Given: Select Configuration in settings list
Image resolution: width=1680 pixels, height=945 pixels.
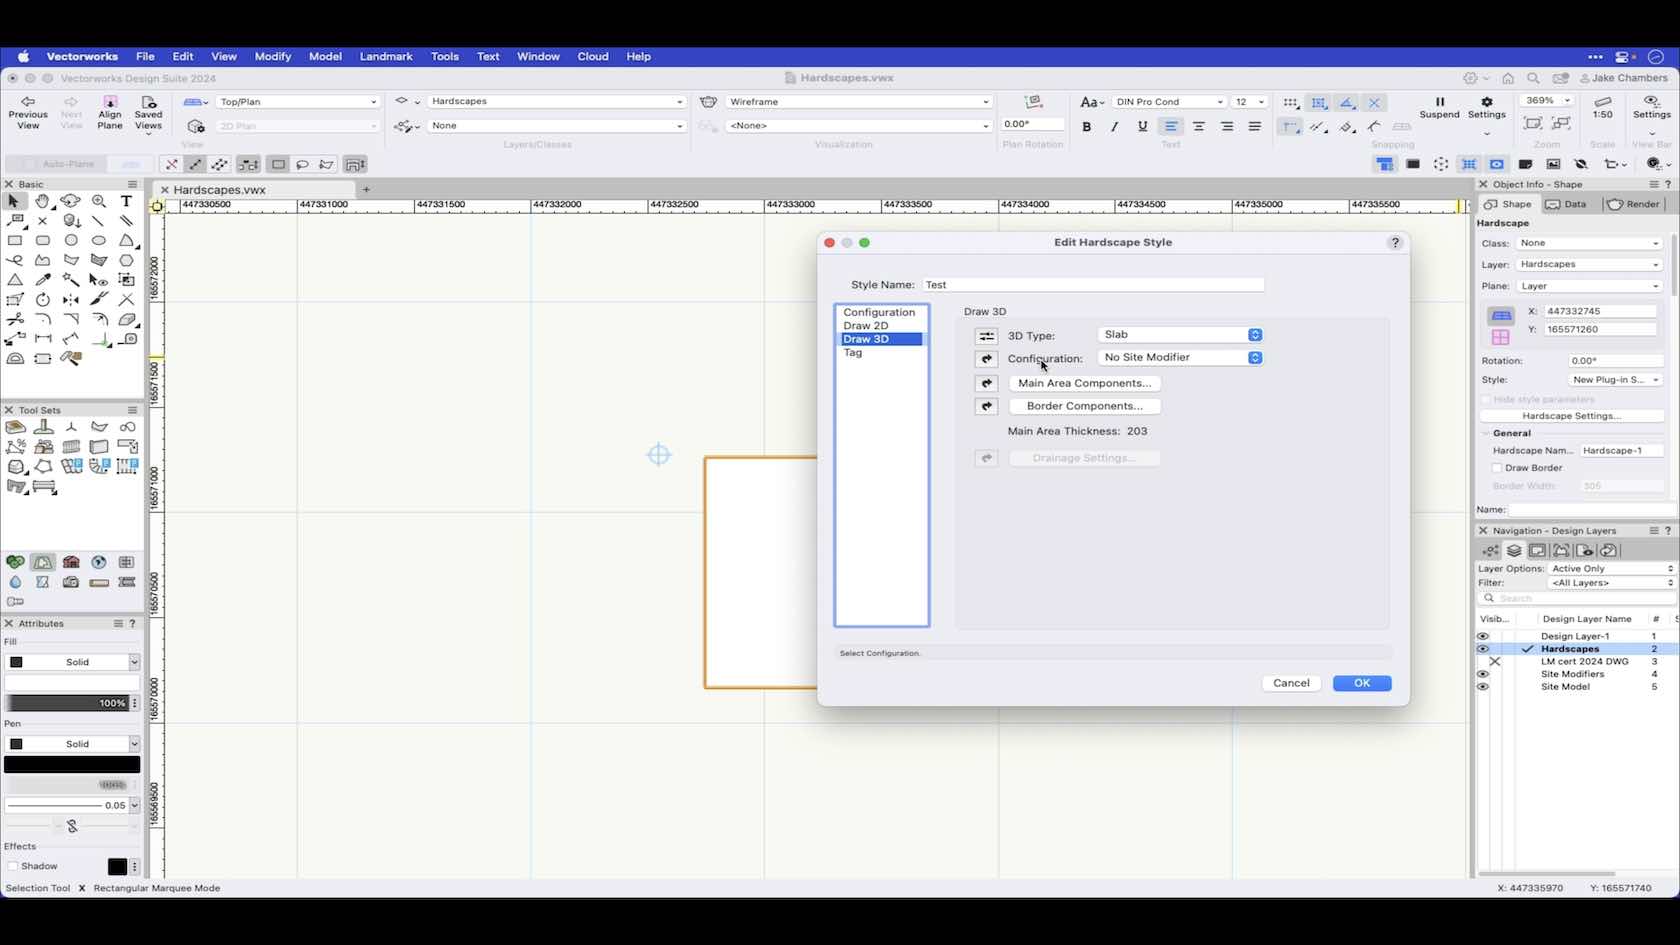Looking at the screenshot, I should click(x=879, y=312).
